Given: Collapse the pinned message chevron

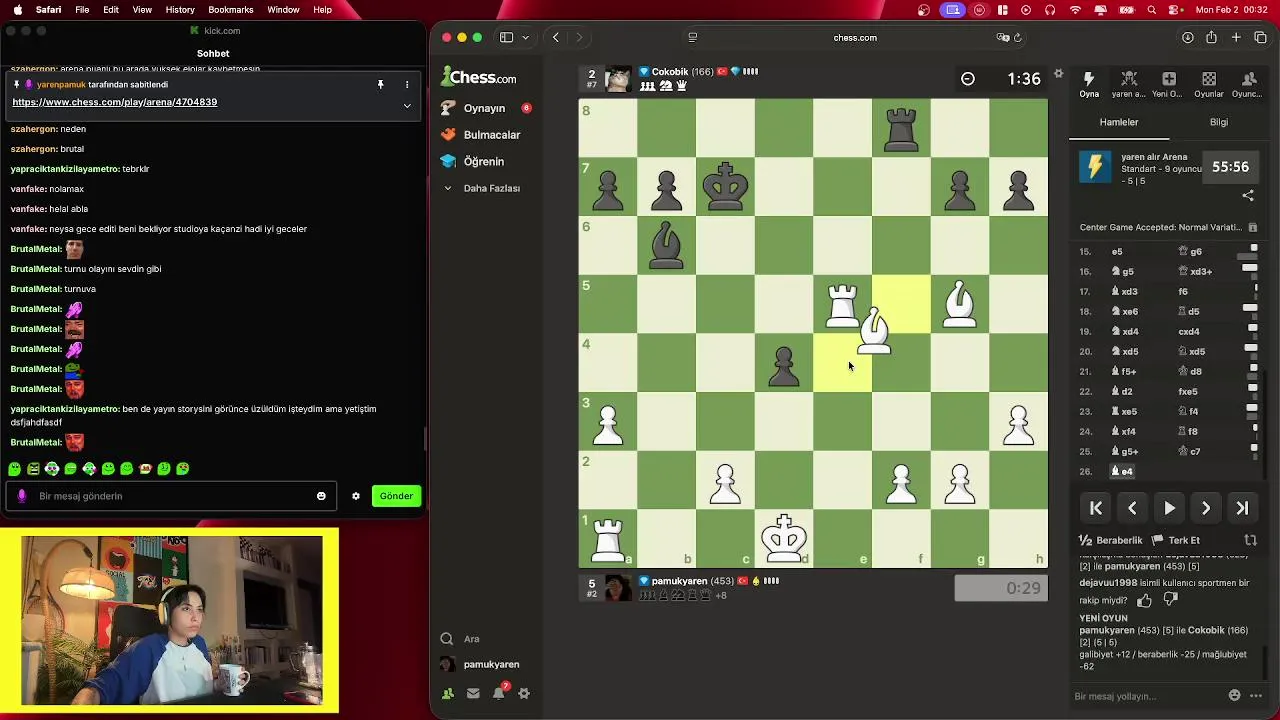Looking at the screenshot, I should 407,105.
